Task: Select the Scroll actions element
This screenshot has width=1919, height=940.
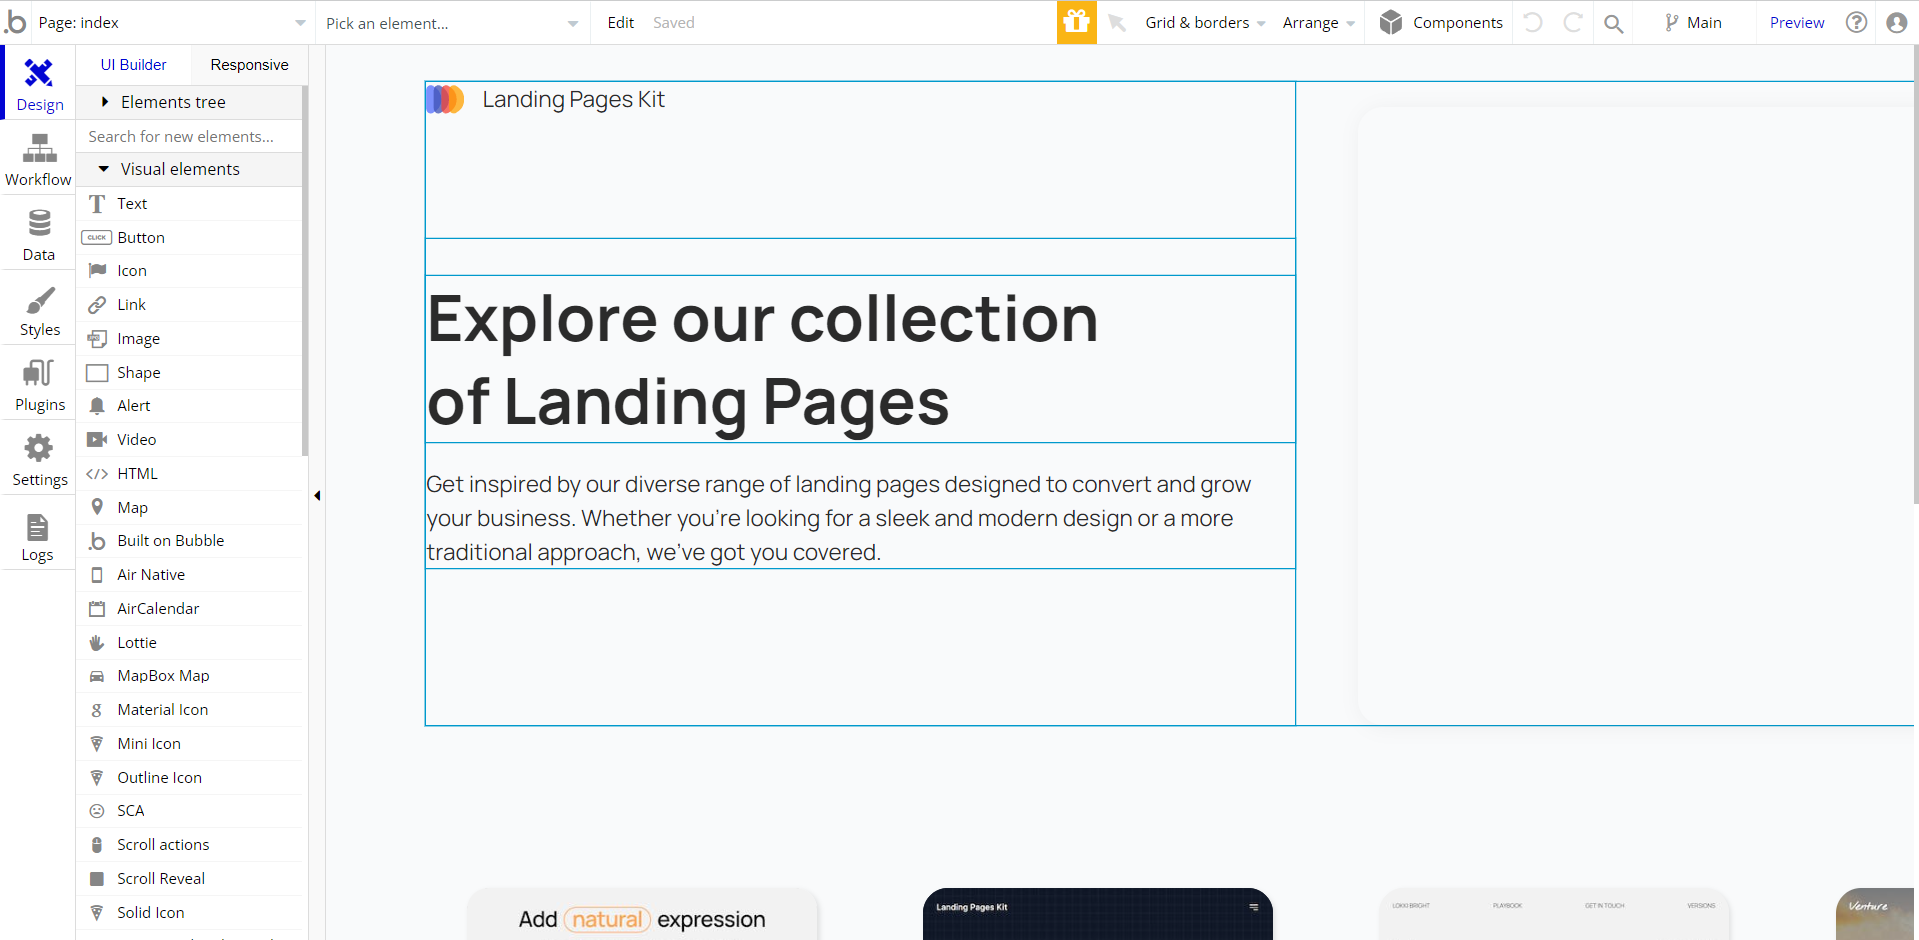Action: click(x=190, y=845)
